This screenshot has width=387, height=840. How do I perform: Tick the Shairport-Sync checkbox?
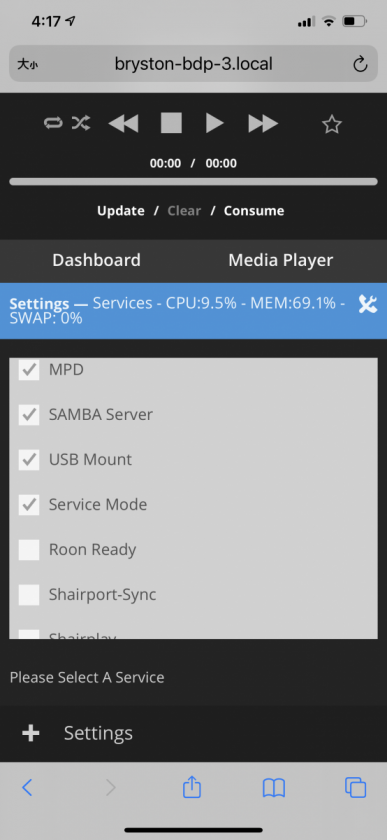[x=29, y=595]
